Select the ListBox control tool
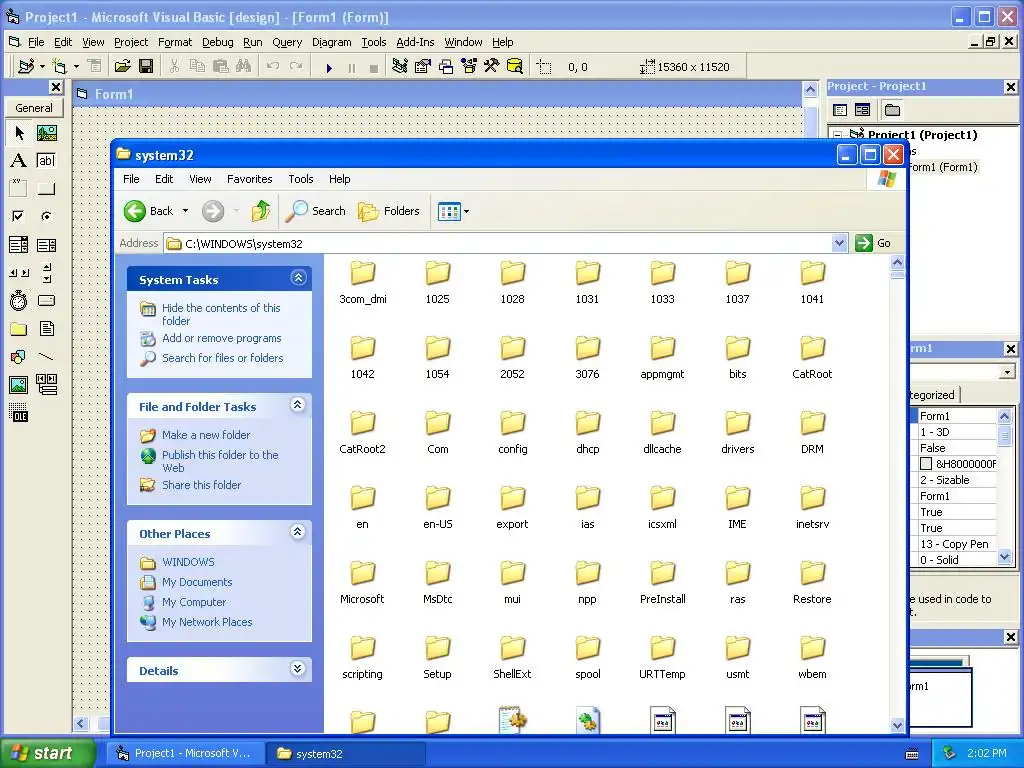 point(46,245)
